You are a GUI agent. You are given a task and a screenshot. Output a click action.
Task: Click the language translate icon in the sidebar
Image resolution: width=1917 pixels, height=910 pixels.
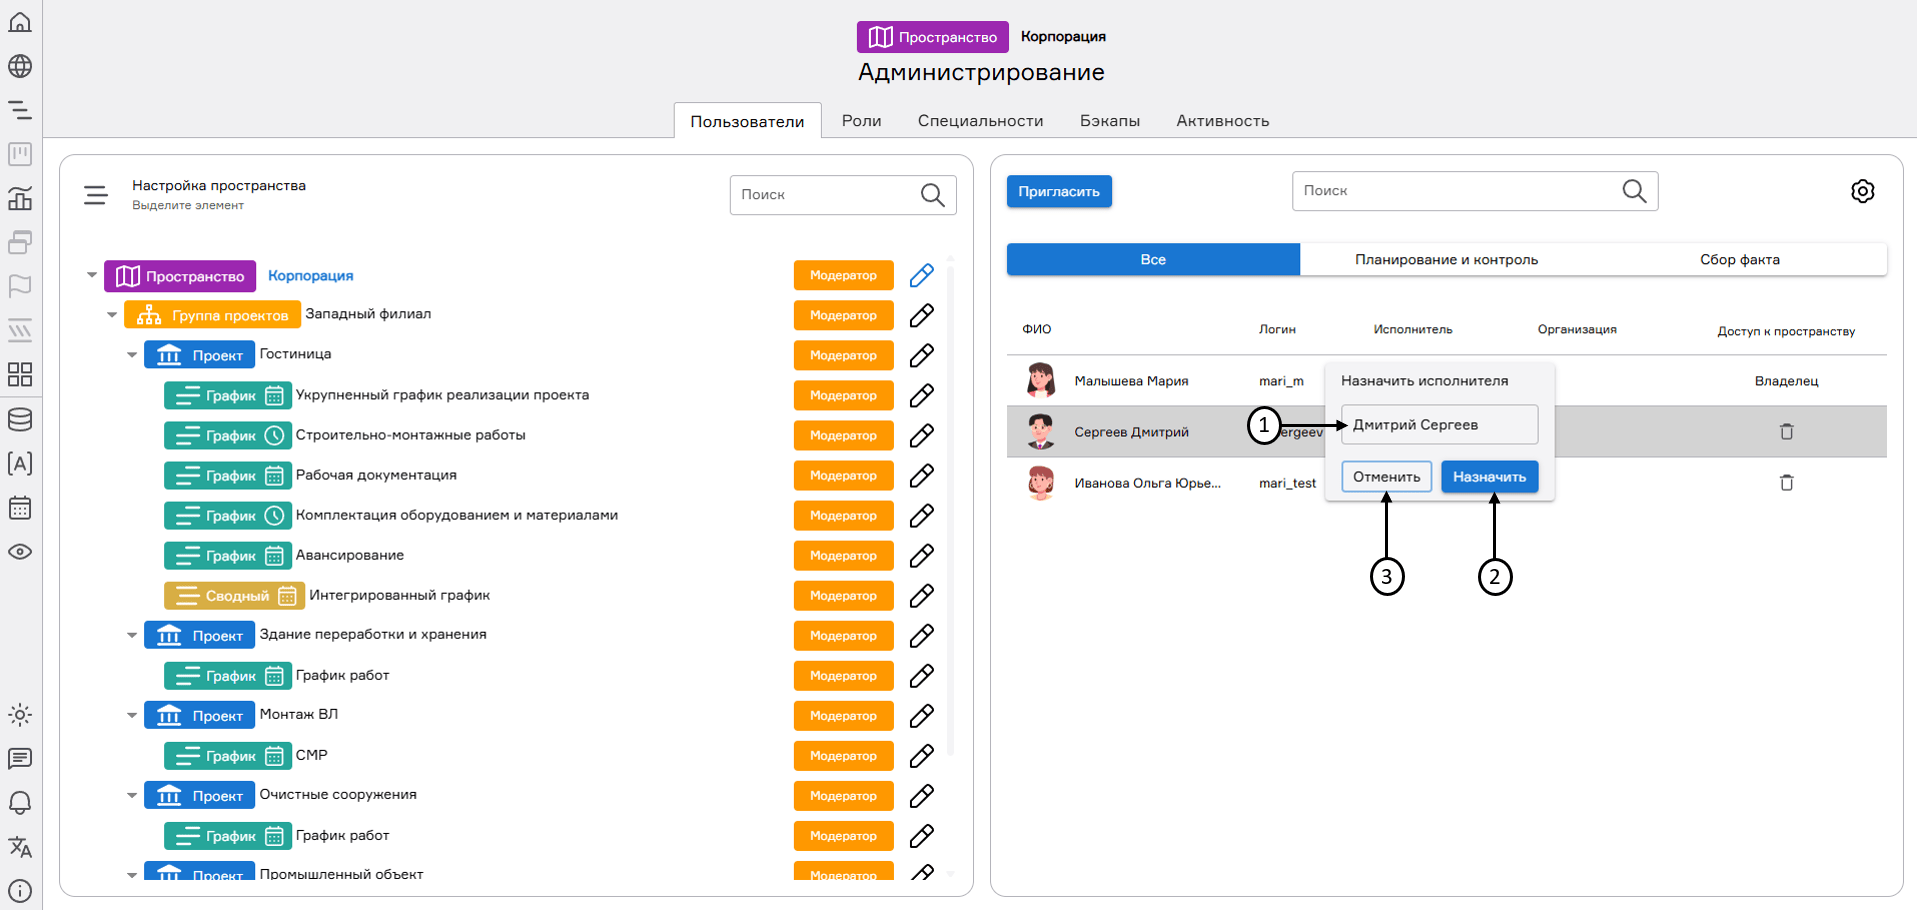tap(20, 847)
